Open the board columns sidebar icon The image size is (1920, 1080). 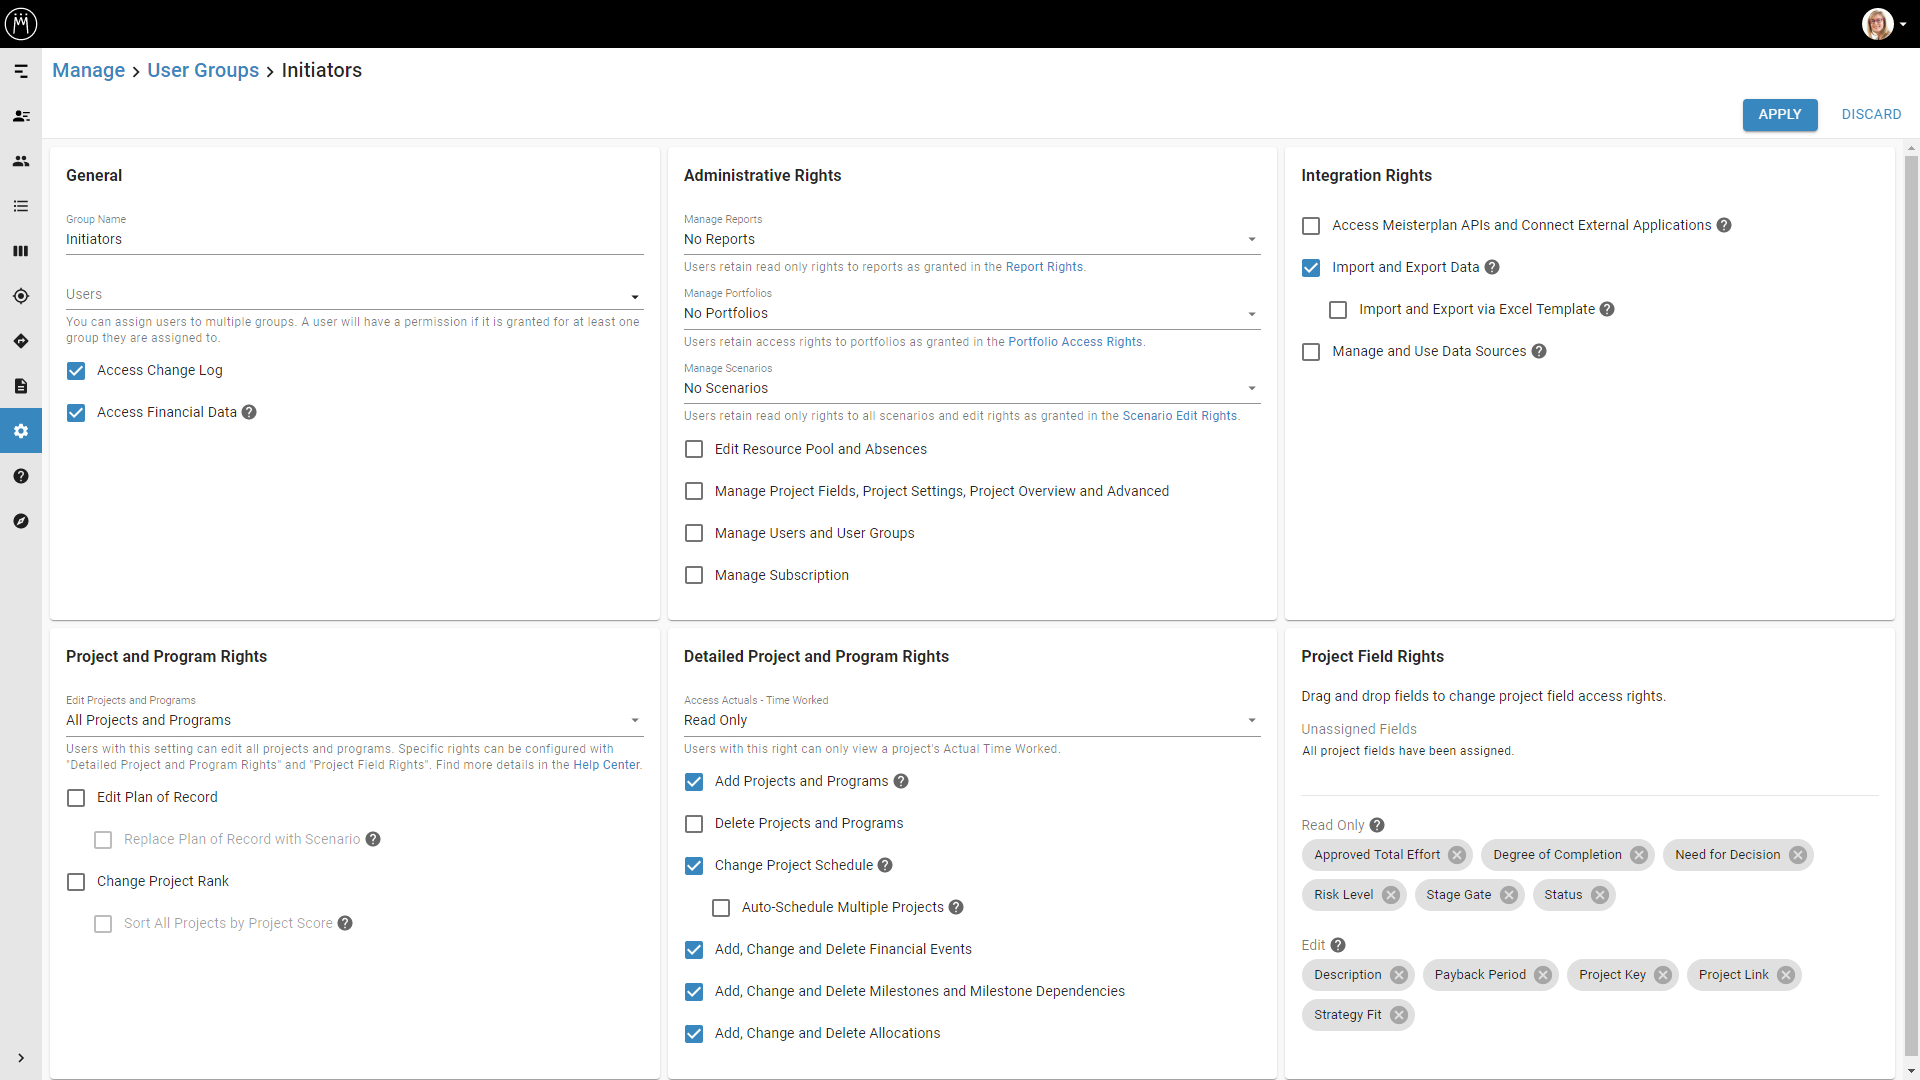21,251
